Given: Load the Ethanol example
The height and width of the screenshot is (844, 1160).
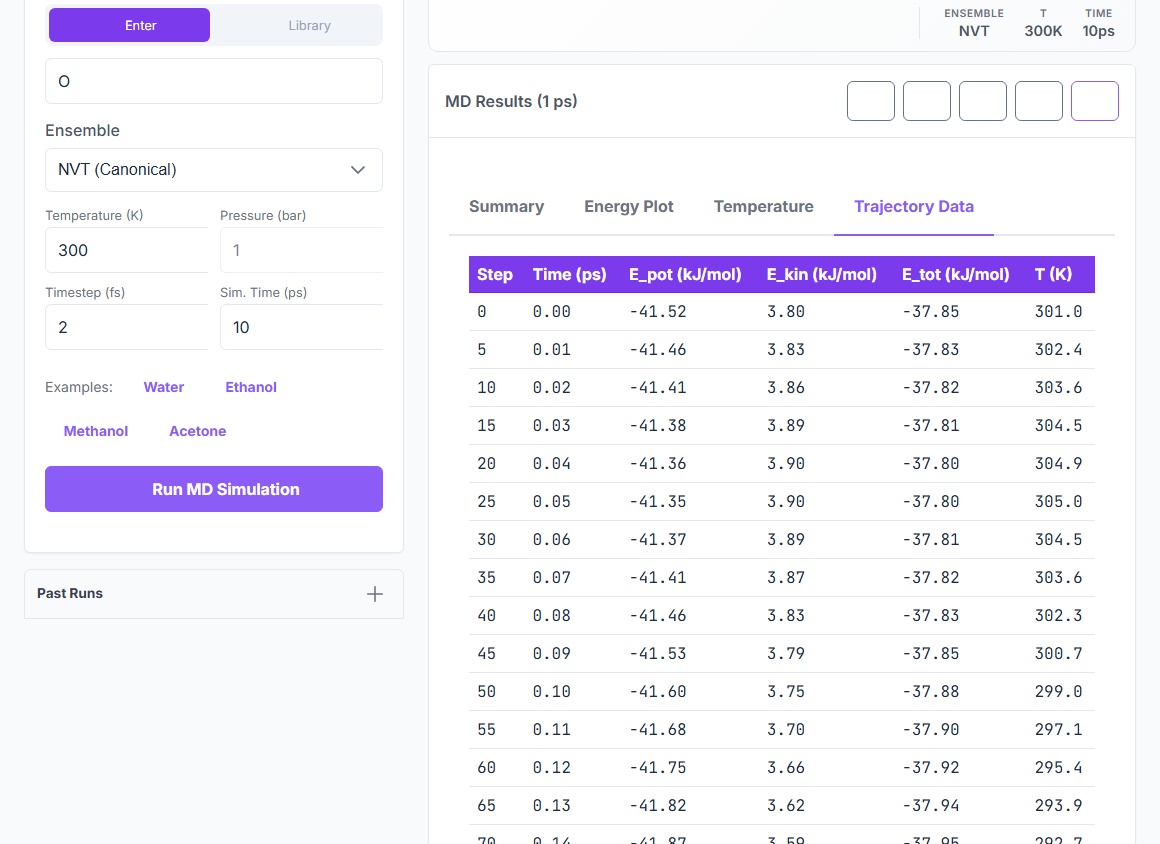Looking at the screenshot, I should [251, 387].
